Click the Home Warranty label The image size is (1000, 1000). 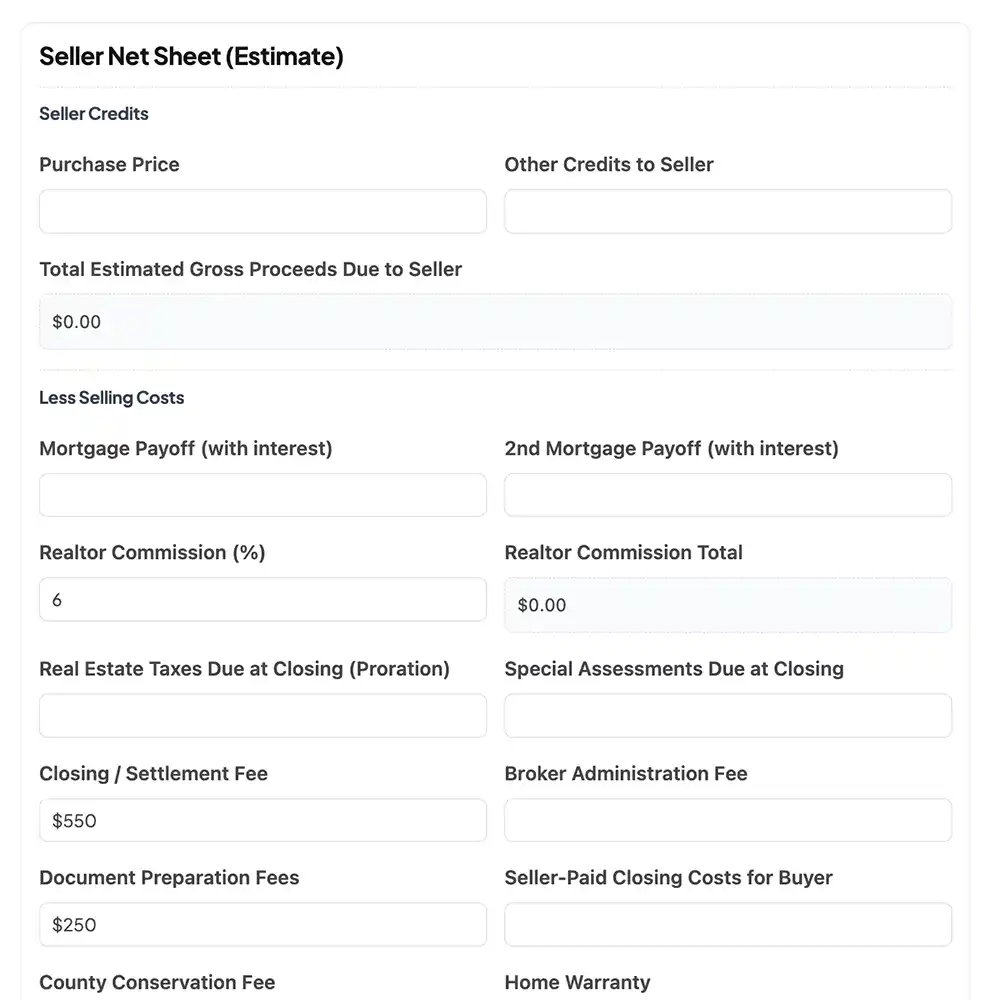click(x=577, y=982)
